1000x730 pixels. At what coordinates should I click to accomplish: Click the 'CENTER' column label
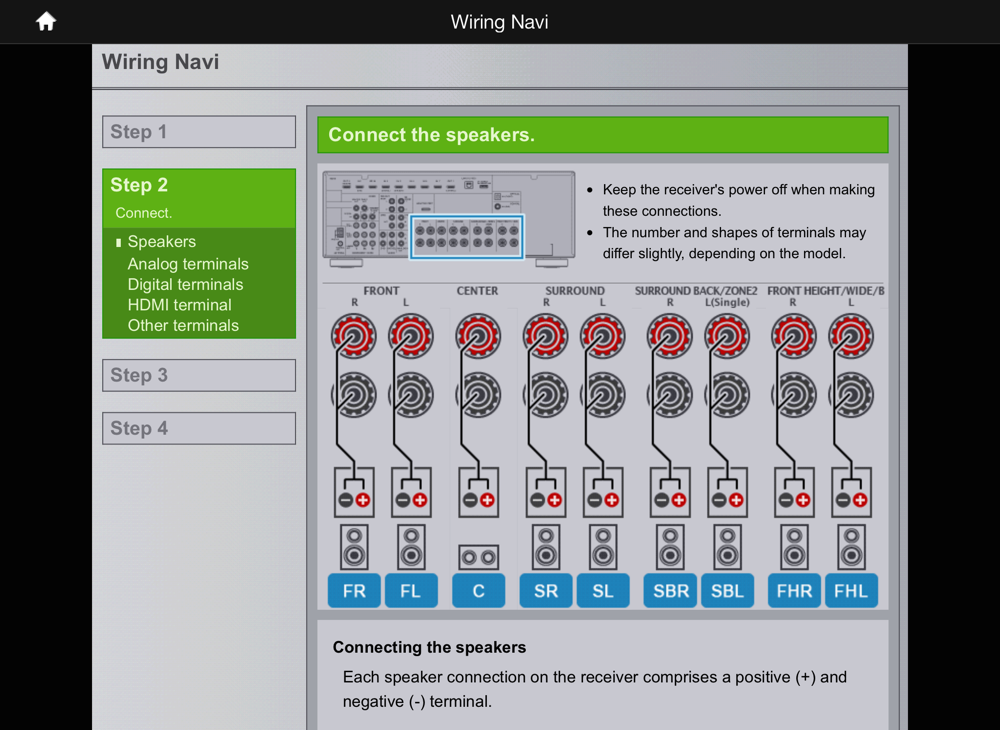coord(477,291)
